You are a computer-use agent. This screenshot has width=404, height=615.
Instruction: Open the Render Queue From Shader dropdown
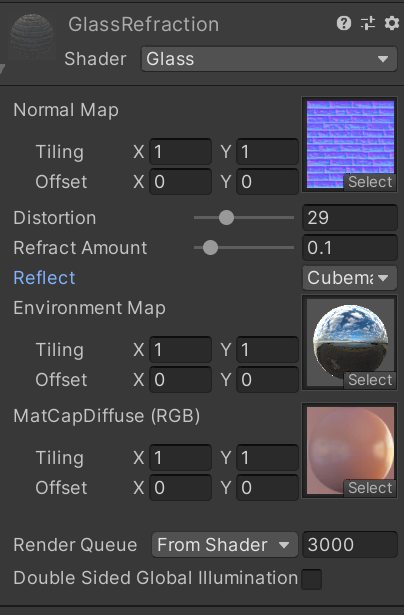[225, 545]
